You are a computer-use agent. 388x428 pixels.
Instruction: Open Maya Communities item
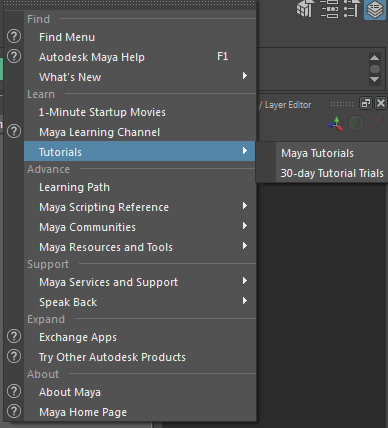click(x=140, y=227)
